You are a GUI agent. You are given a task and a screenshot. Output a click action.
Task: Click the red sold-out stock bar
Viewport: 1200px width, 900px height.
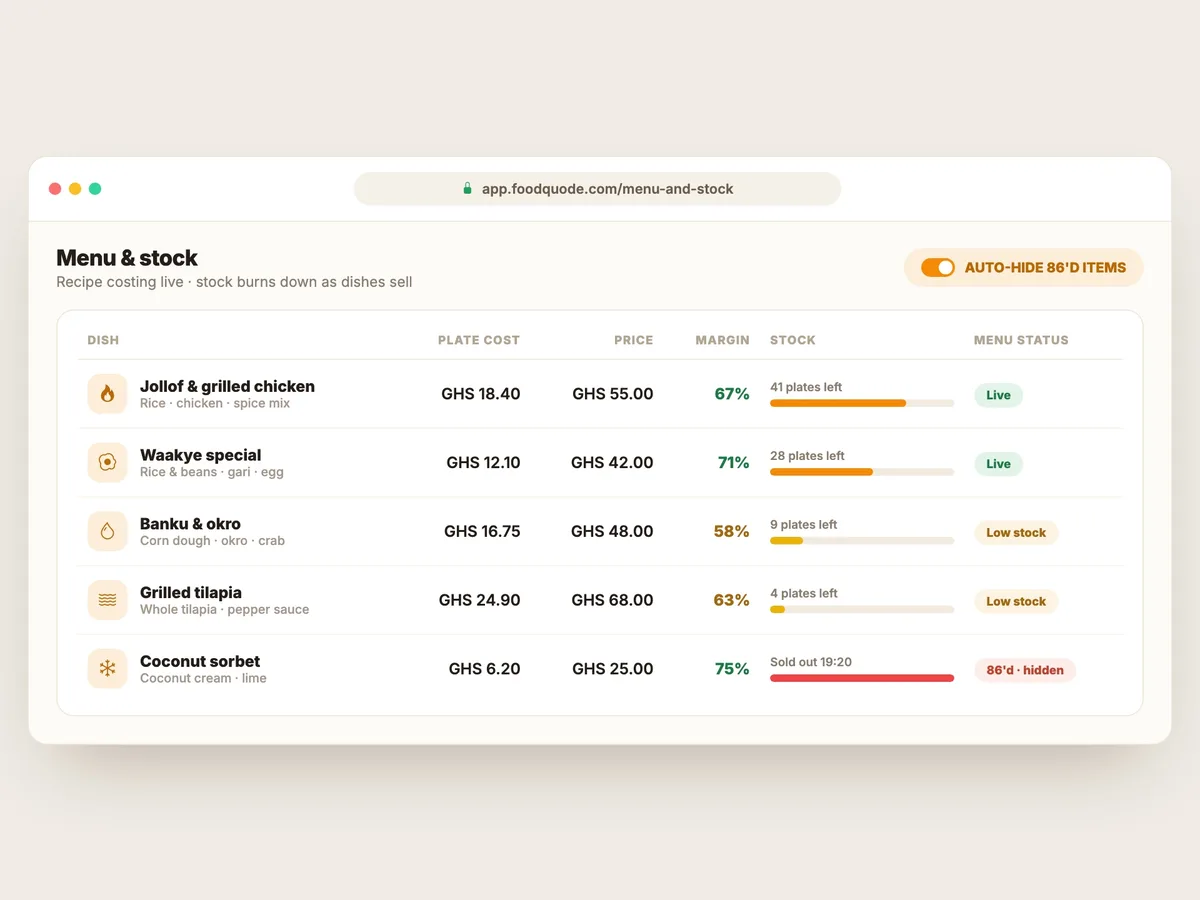tap(862, 678)
